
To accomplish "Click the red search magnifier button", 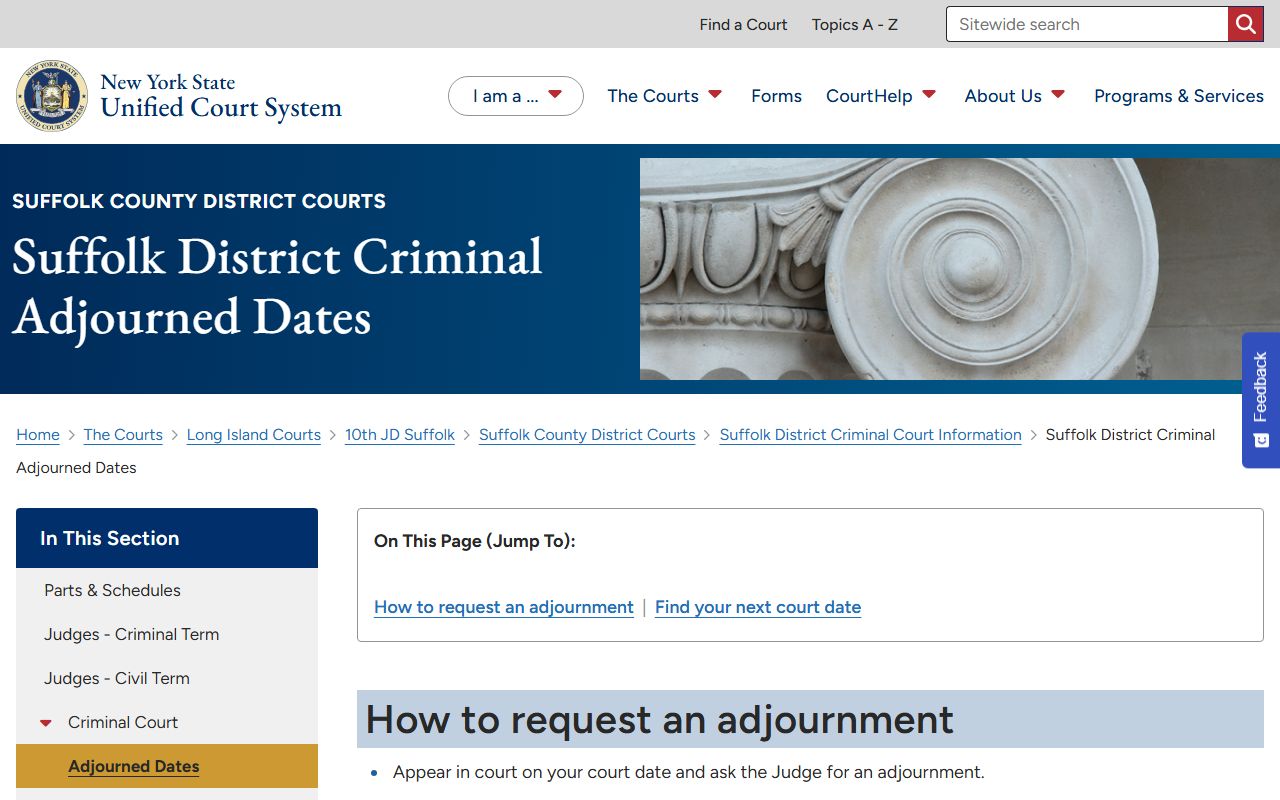I will 1245,24.
